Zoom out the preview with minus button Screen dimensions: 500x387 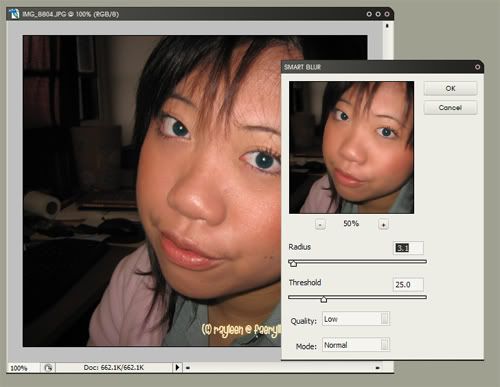pyautogui.click(x=320, y=224)
